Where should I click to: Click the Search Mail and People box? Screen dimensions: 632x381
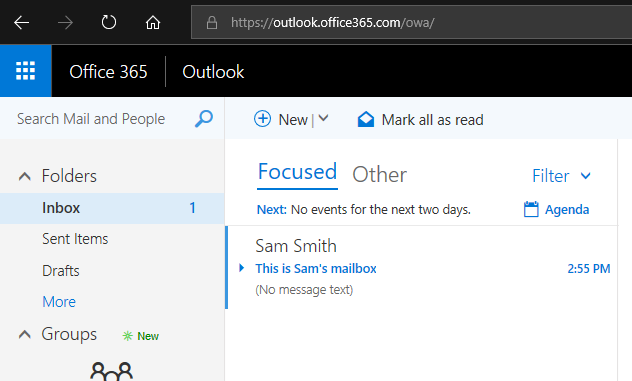91,119
